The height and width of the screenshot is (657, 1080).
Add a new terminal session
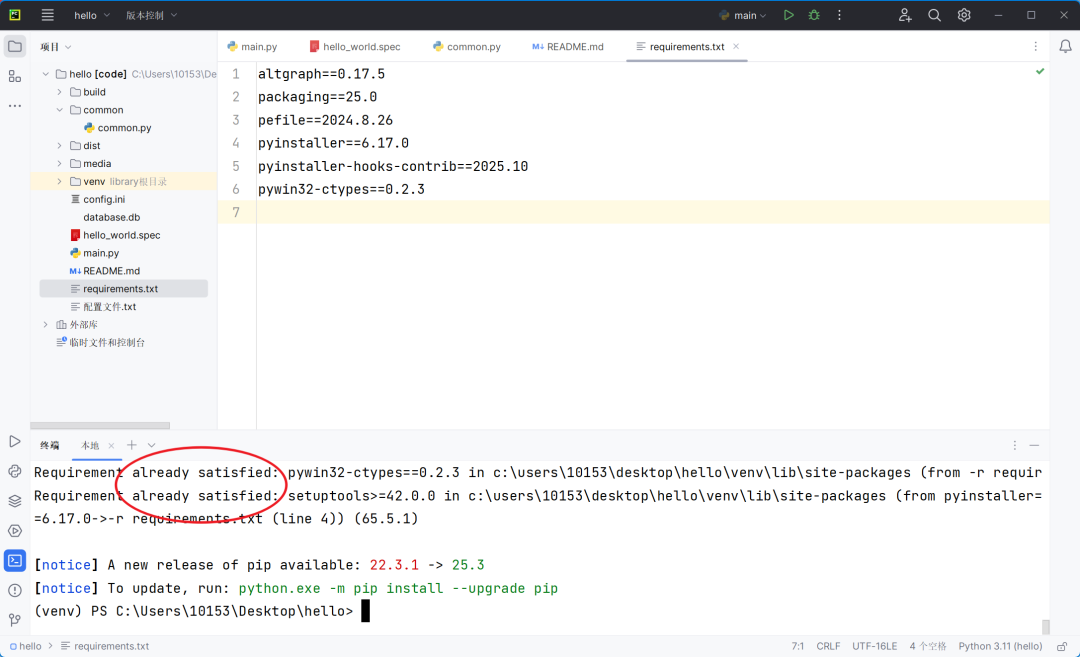[x=132, y=445]
